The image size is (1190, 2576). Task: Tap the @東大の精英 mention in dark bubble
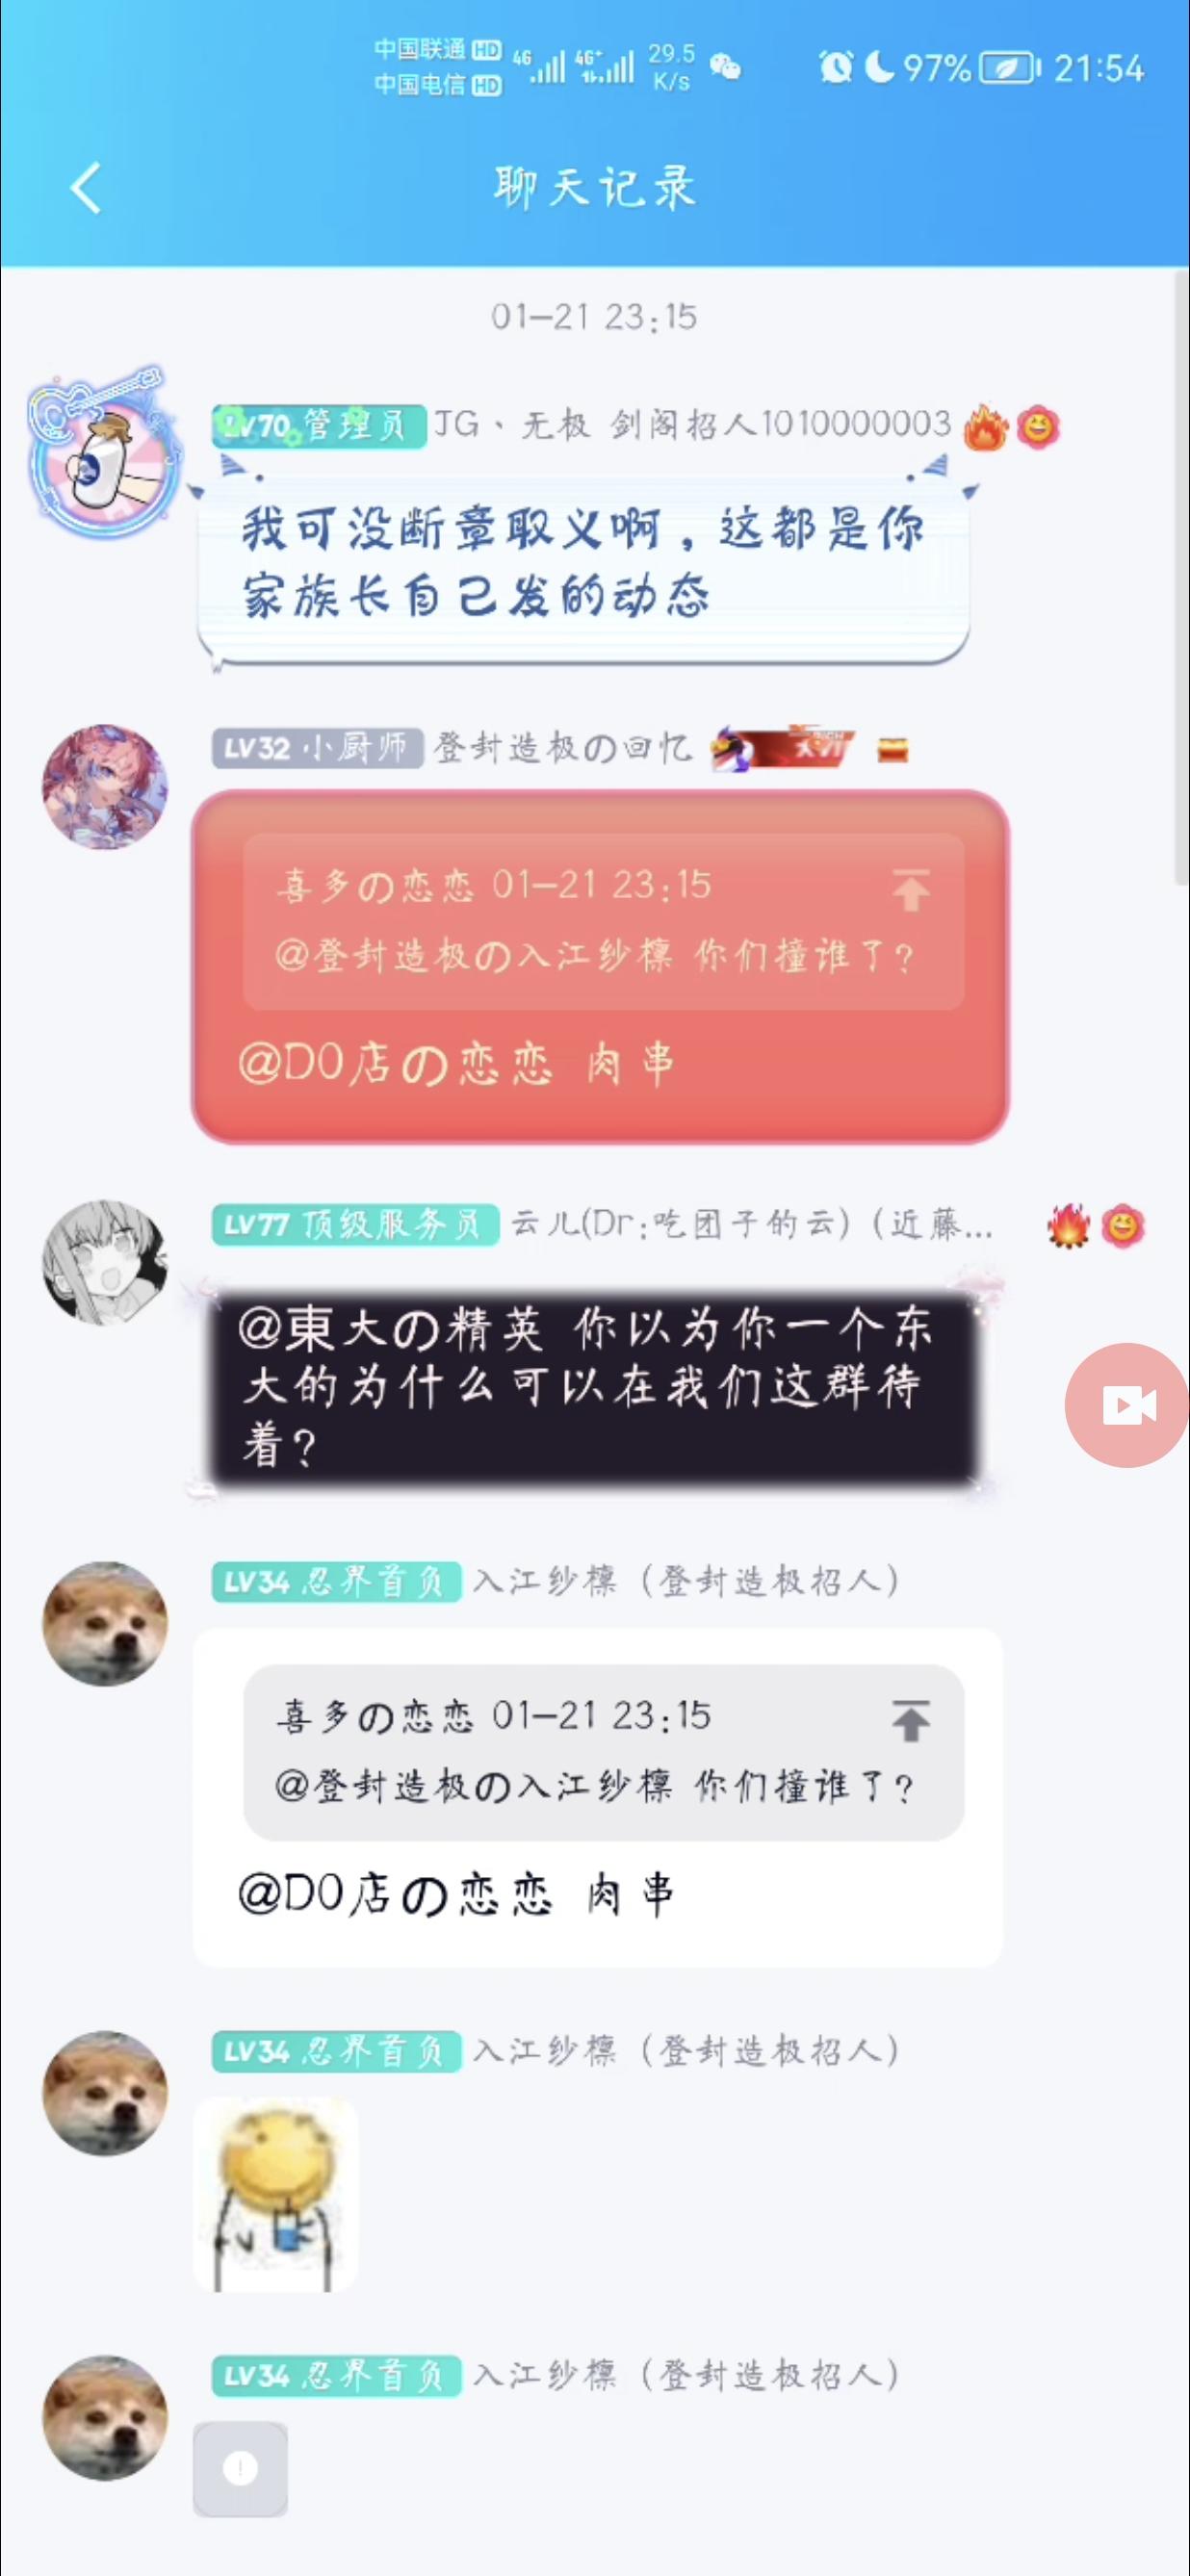point(390,1329)
